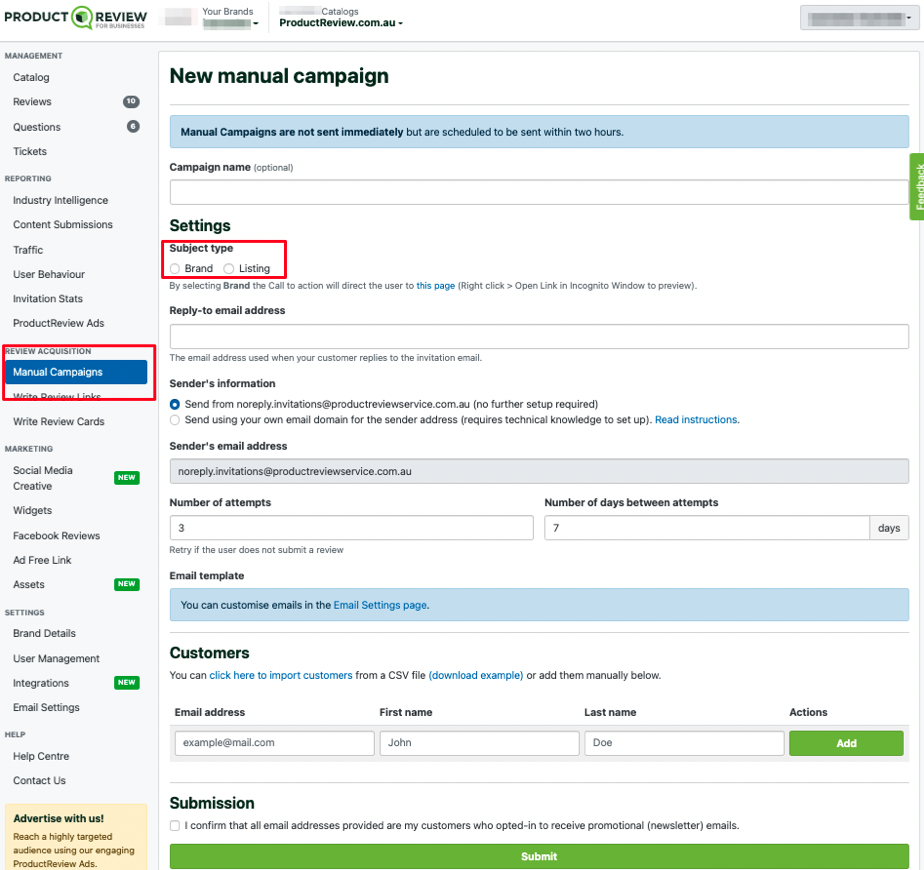Focus the Reply-to email address field
Viewport: 924px width, 870px height.
click(x=539, y=337)
